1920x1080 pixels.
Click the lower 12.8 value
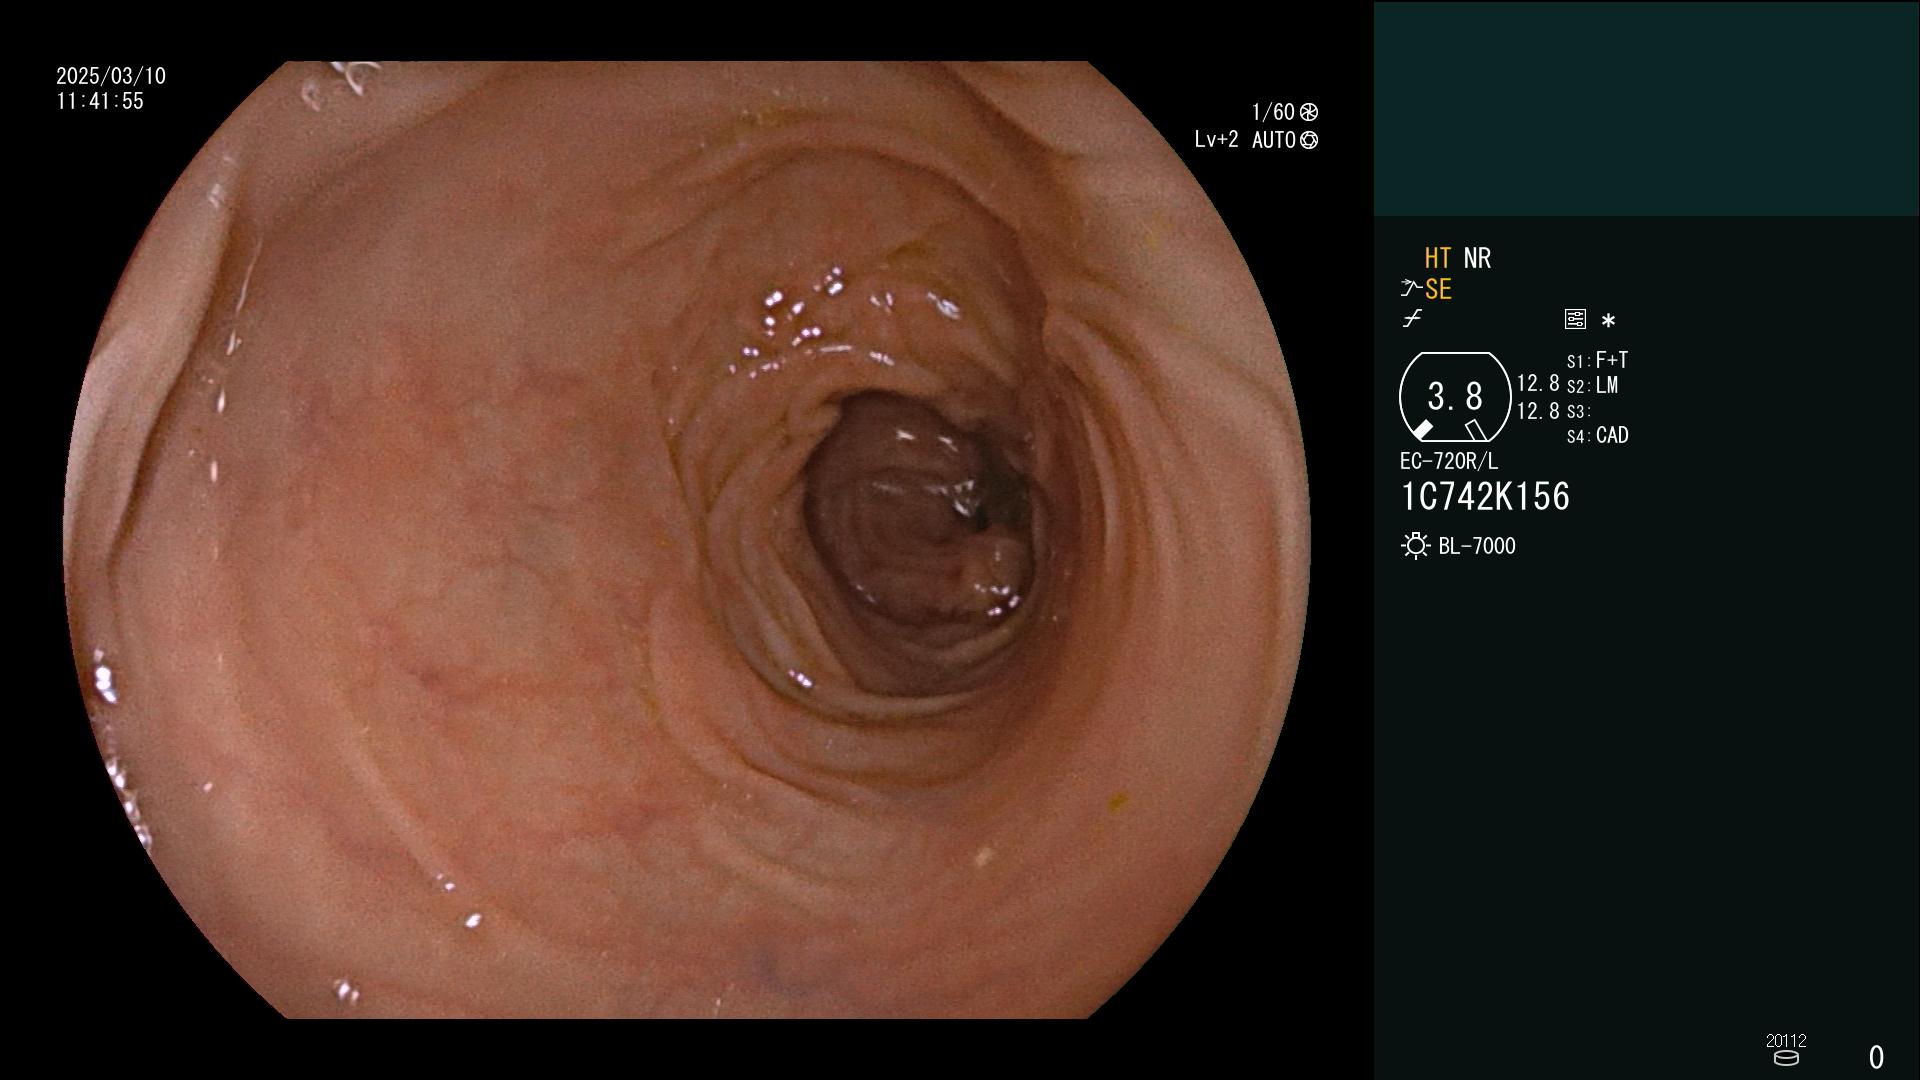click(x=1538, y=411)
